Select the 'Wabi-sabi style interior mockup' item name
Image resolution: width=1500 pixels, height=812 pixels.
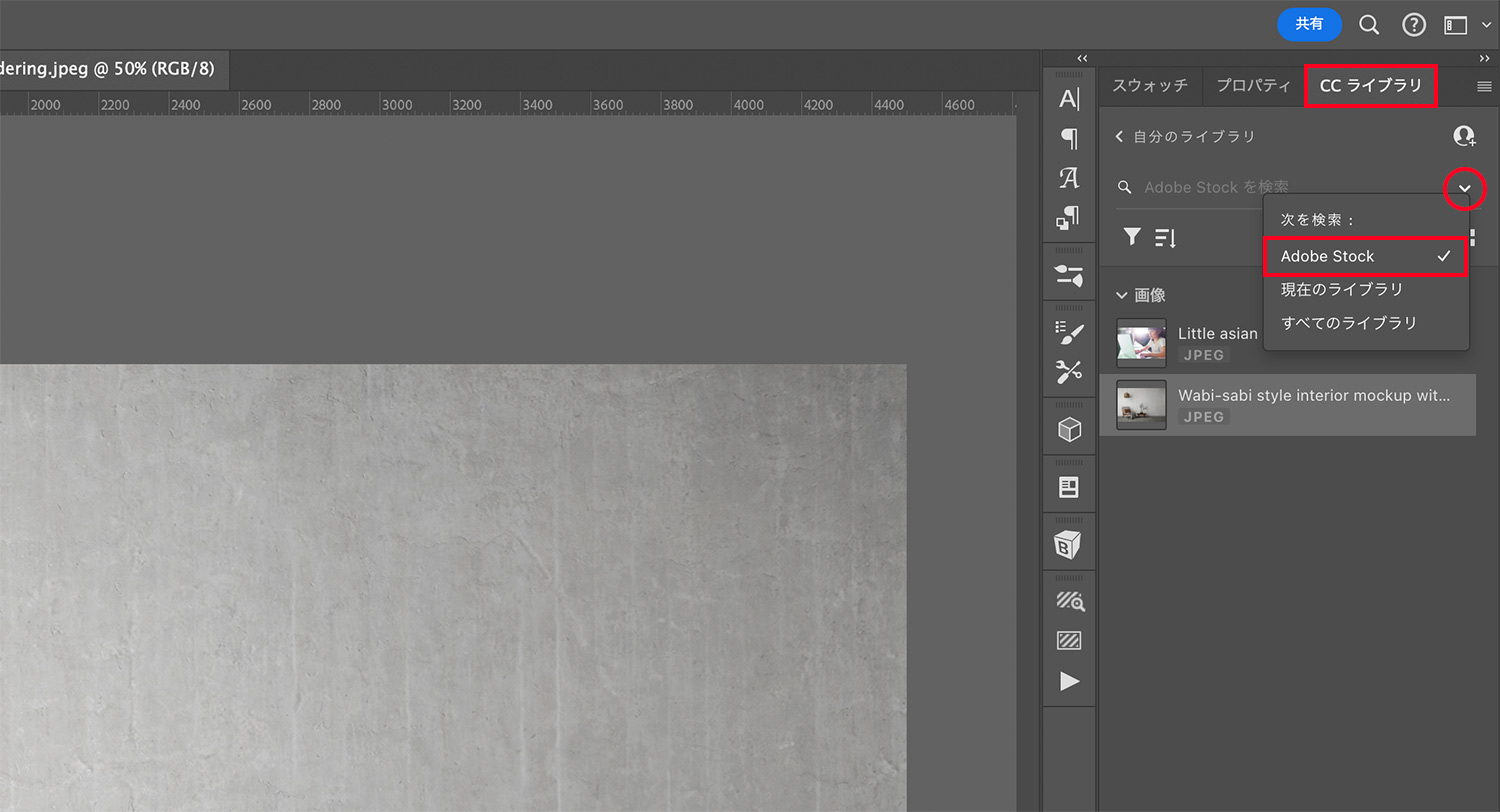click(x=1314, y=395)
